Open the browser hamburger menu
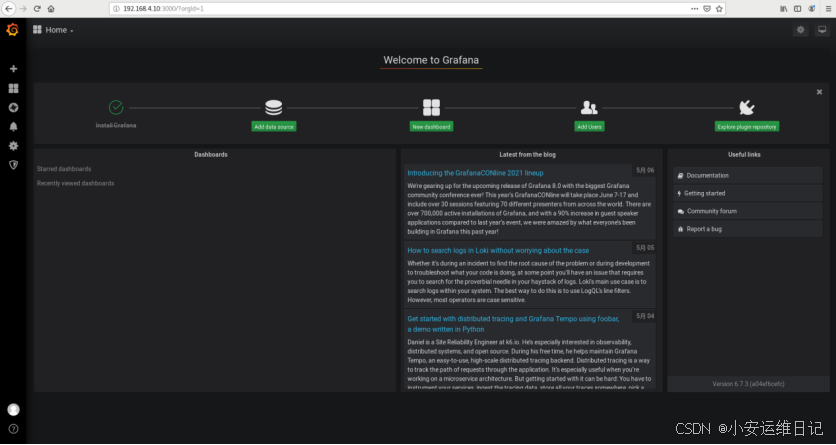Screen dimensions: 836x445 coord(827,9)
